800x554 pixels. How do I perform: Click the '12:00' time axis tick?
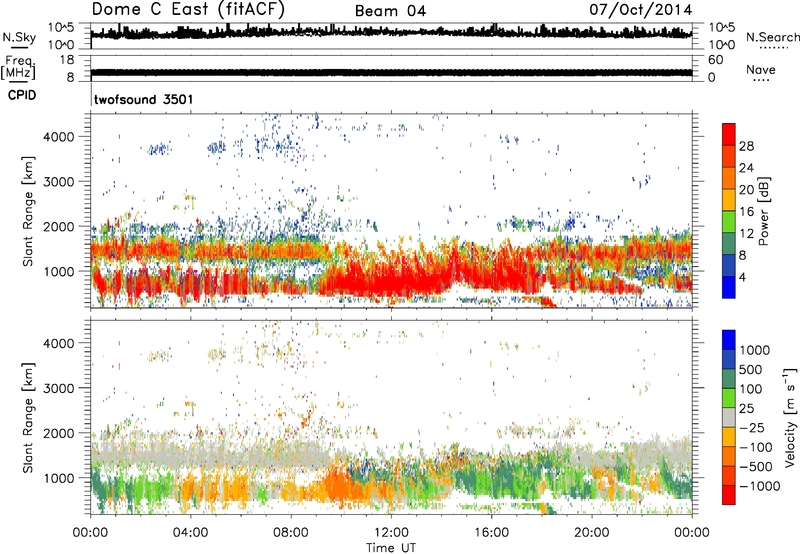(391, 533)
